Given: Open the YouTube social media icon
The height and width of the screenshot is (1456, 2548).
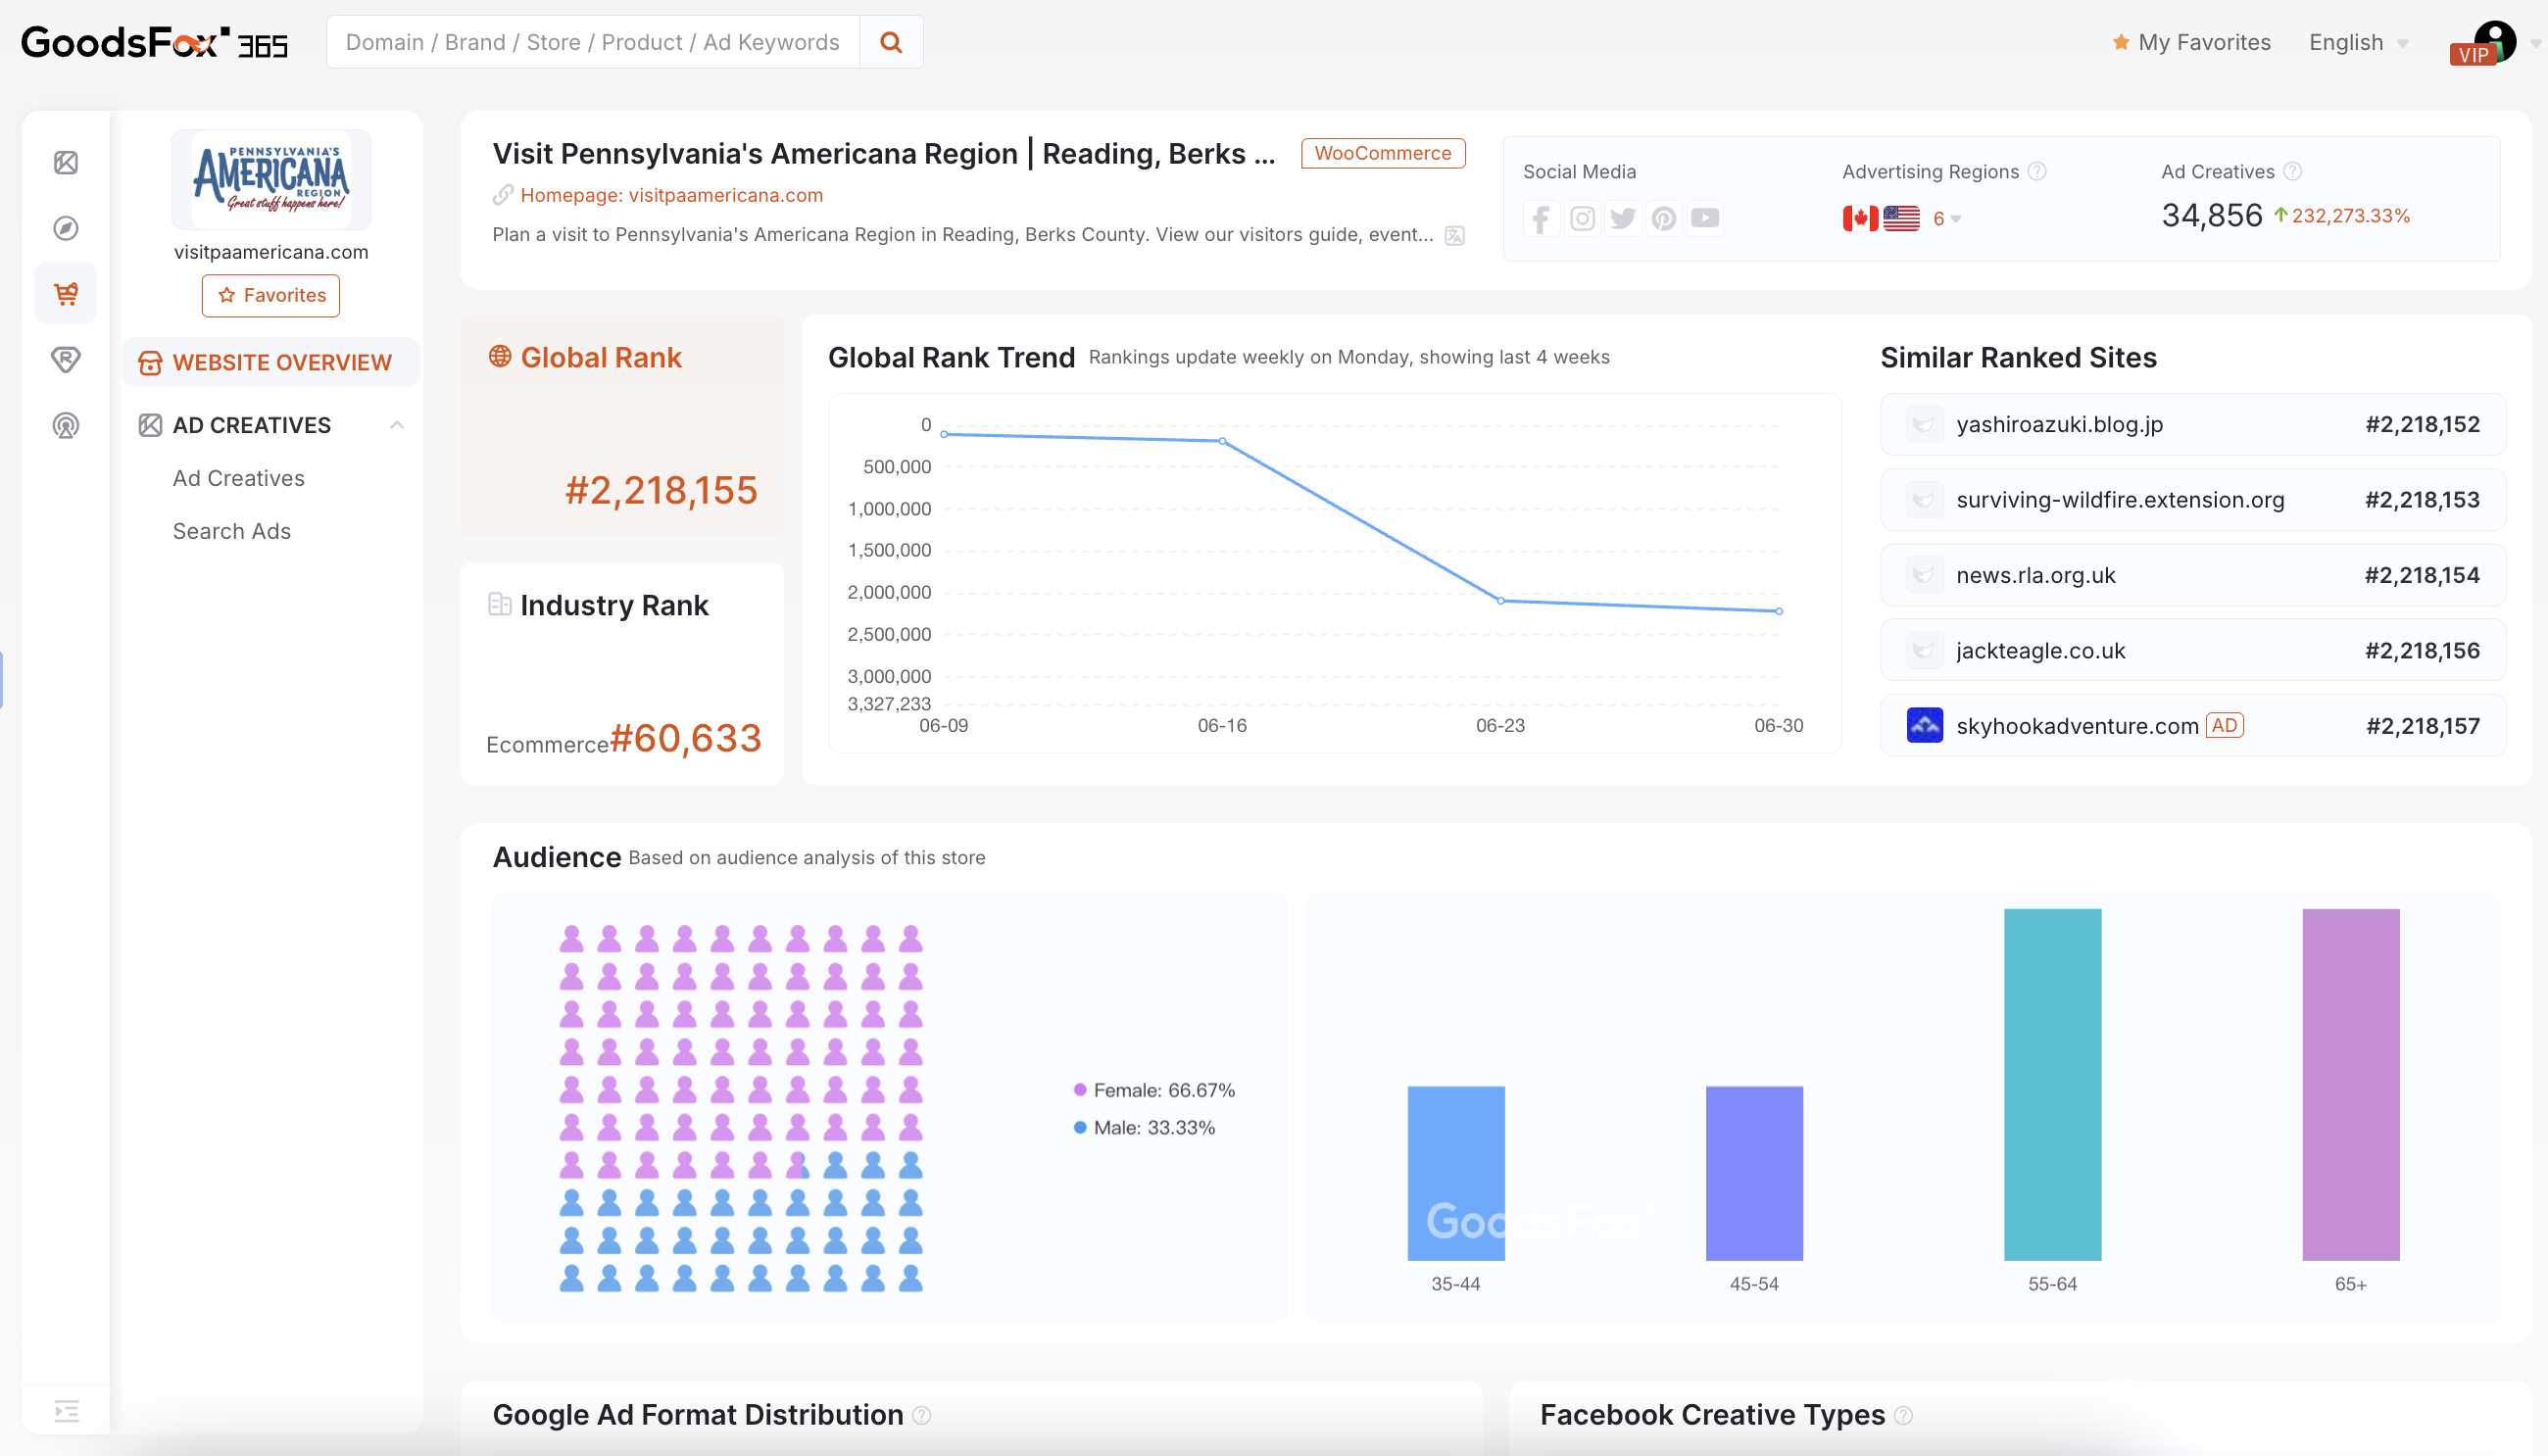Looking at the screenshot, I should [x=1705, y=218].
